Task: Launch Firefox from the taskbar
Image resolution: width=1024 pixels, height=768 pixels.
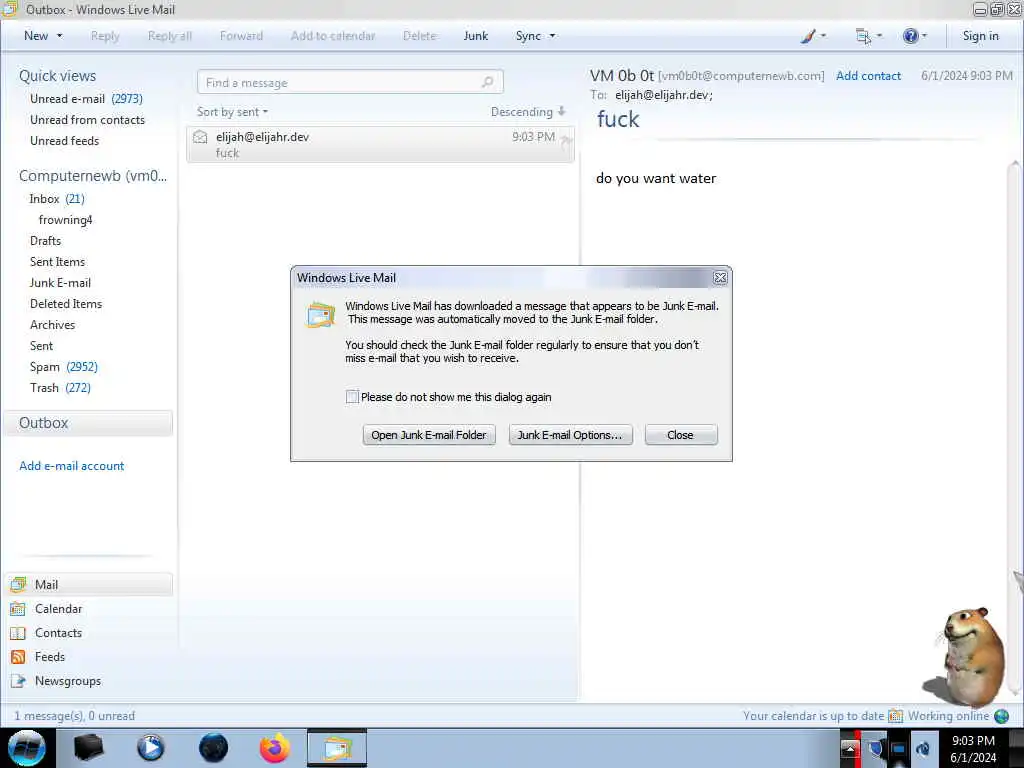Action: (x=275, y=748)
